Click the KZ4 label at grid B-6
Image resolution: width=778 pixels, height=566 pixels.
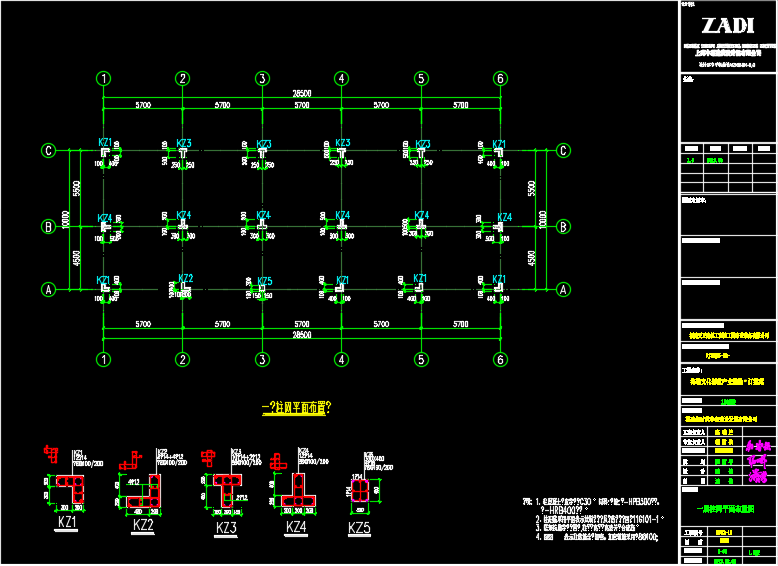tap(505, 217)
